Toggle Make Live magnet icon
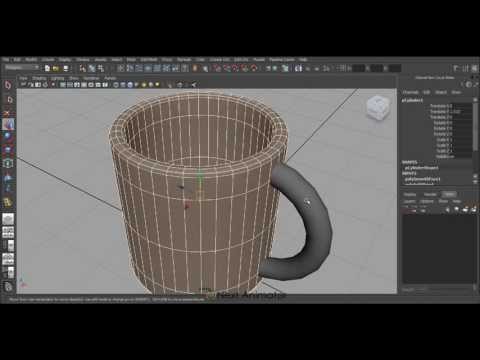Image resolution: width=480 pixels, height=360 pixels. pyautogui.click(x=254, y=68)
